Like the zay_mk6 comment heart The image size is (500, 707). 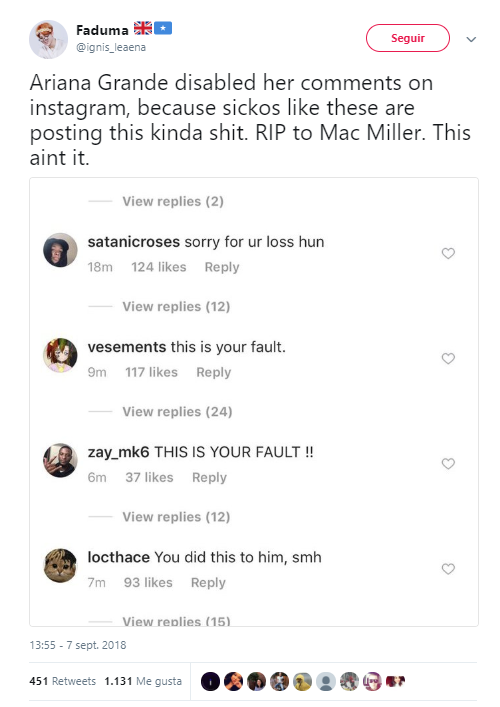click(448, 464)
